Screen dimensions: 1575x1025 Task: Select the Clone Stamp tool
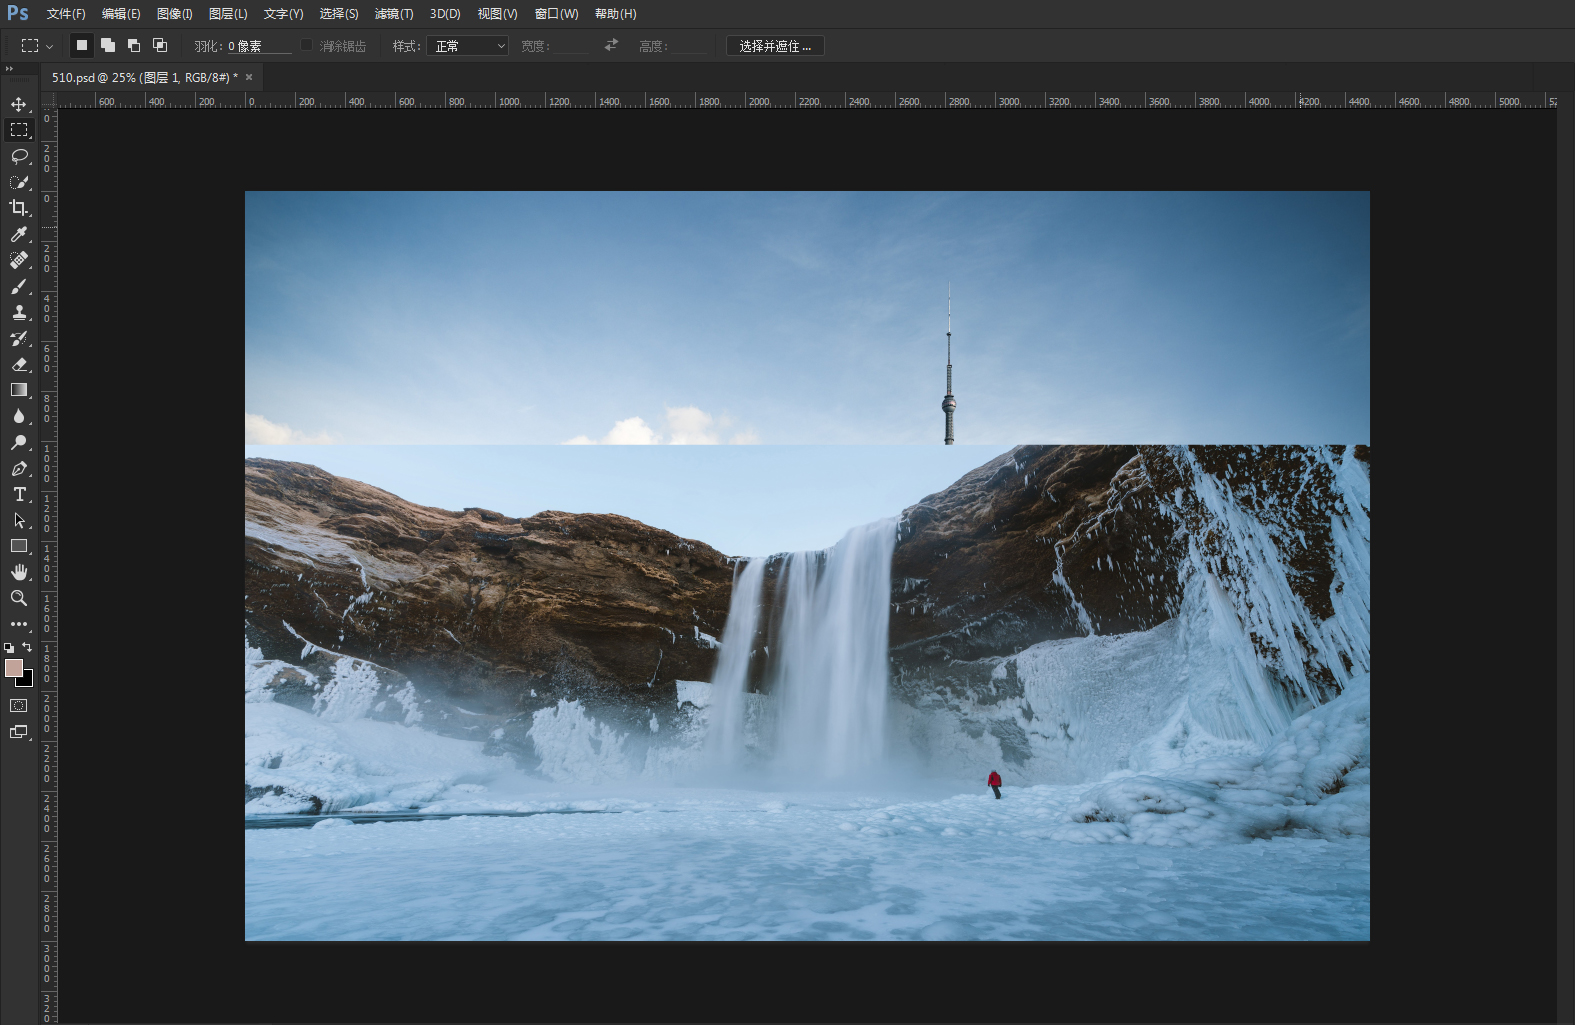point(19,312)
